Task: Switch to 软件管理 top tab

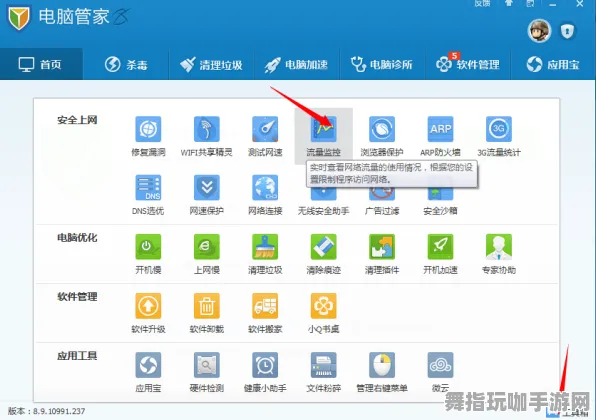Action: click(x=468, y=64)
